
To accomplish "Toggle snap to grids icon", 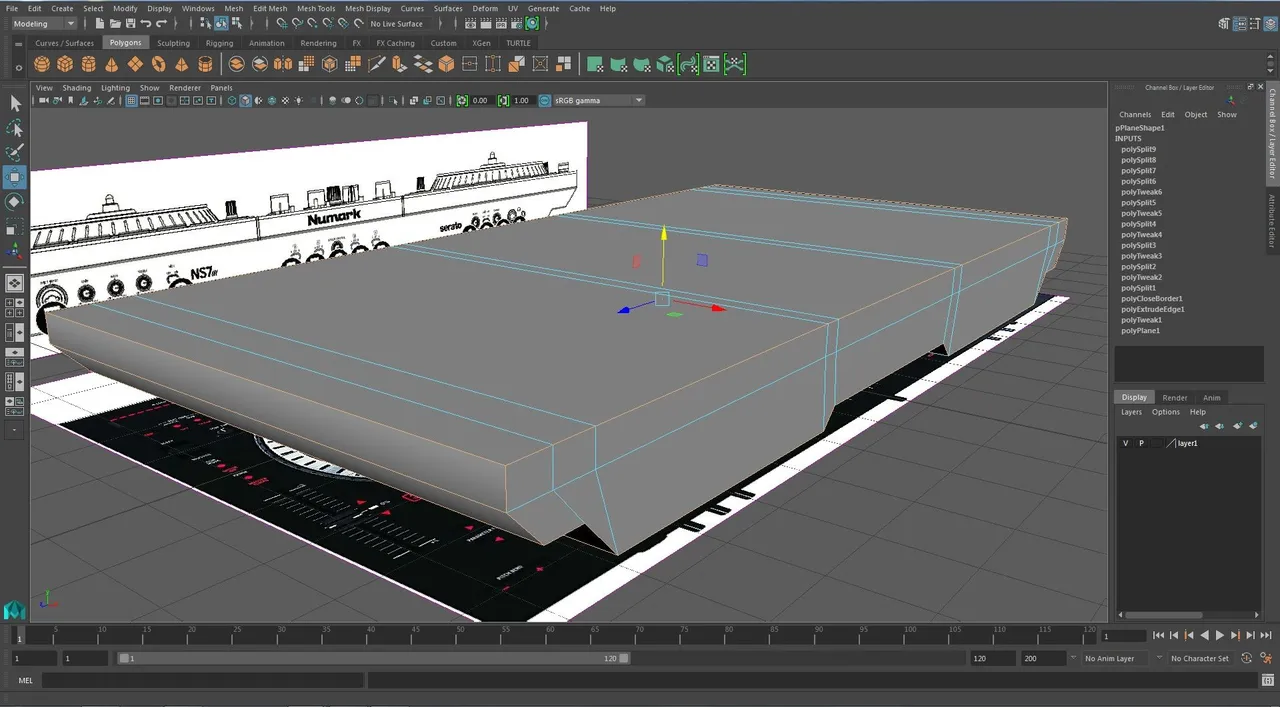I will (282, 23).
